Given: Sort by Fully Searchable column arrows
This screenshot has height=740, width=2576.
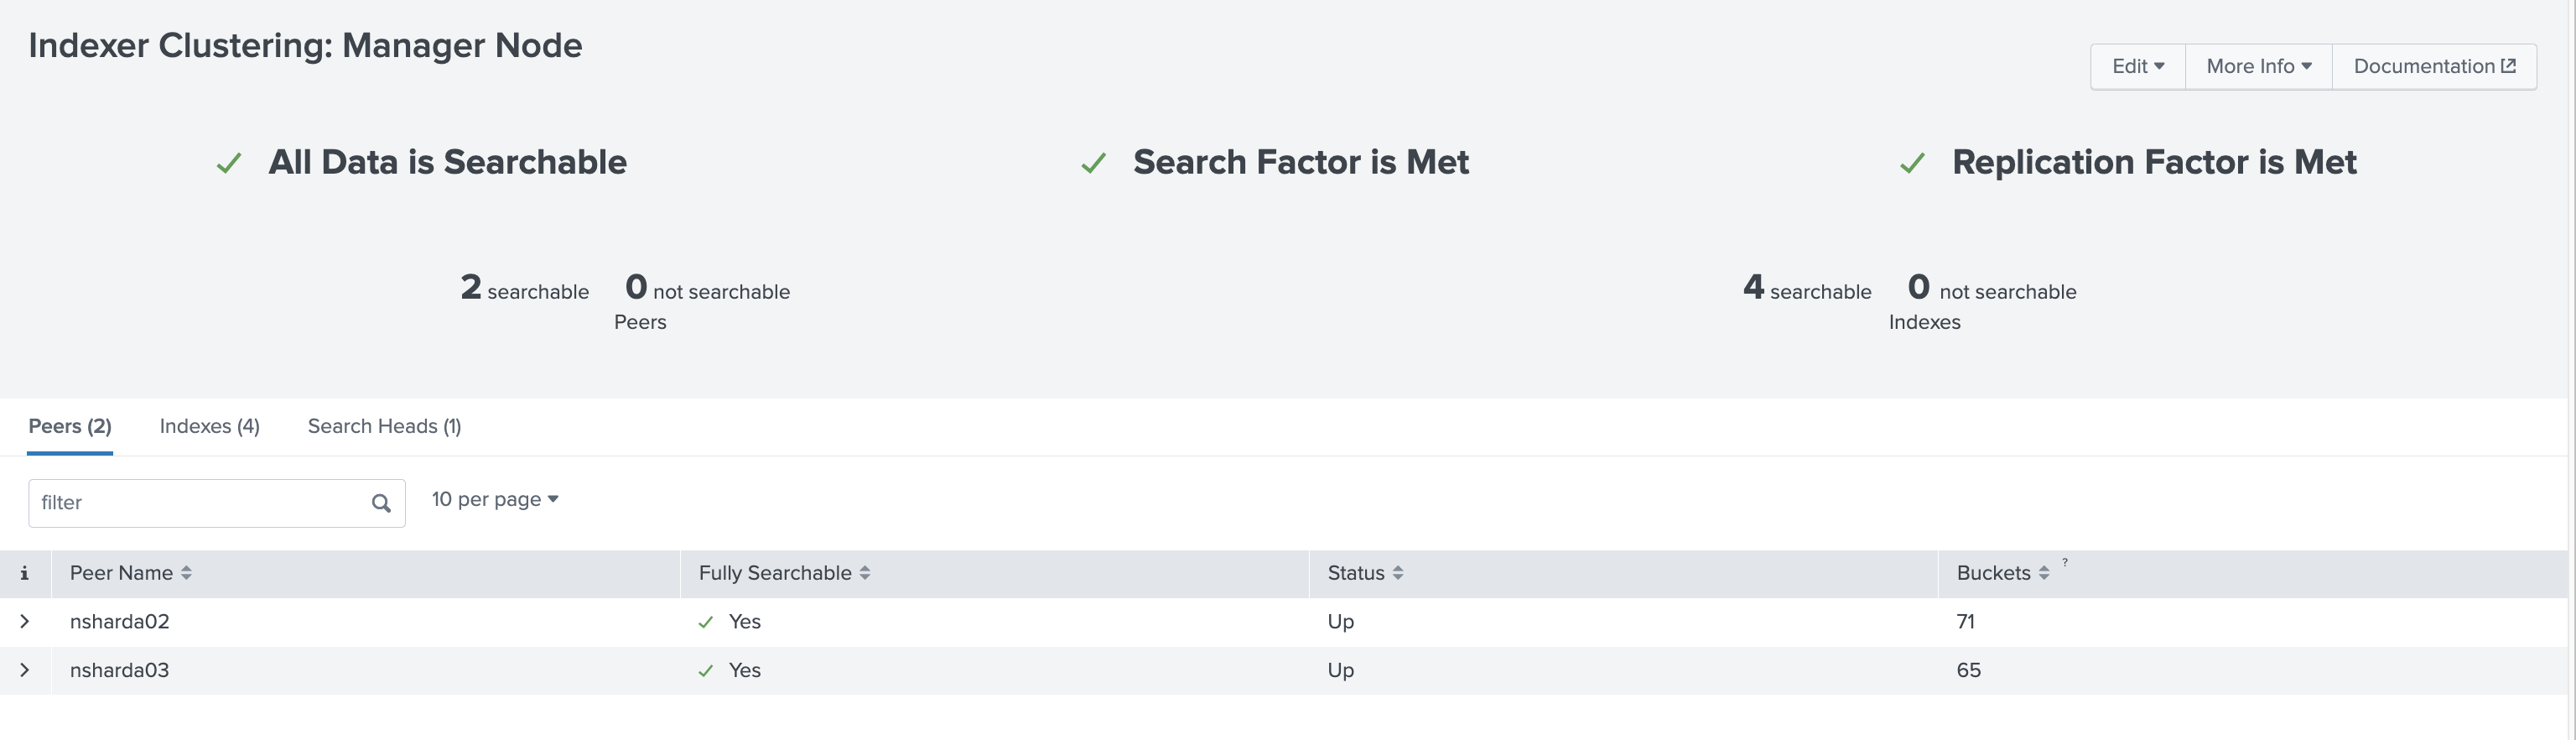Looking at the screenshot, I should [x=865, y=573].
